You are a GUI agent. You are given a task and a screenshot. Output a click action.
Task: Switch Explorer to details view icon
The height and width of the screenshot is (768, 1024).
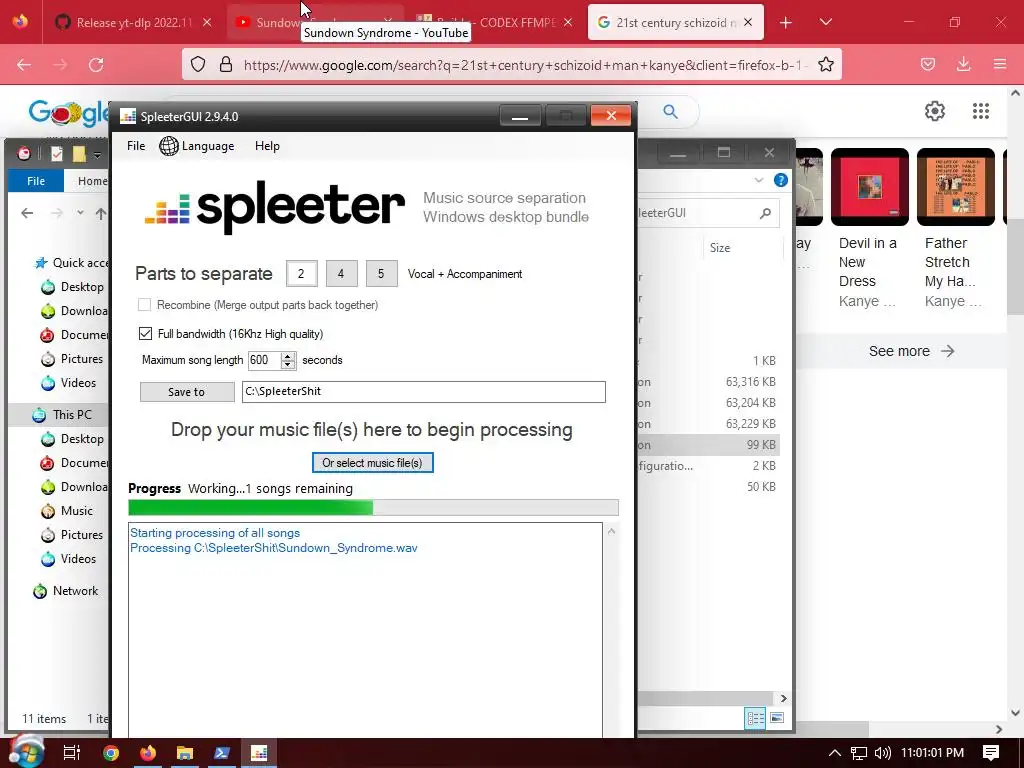[x=756, y=718]
